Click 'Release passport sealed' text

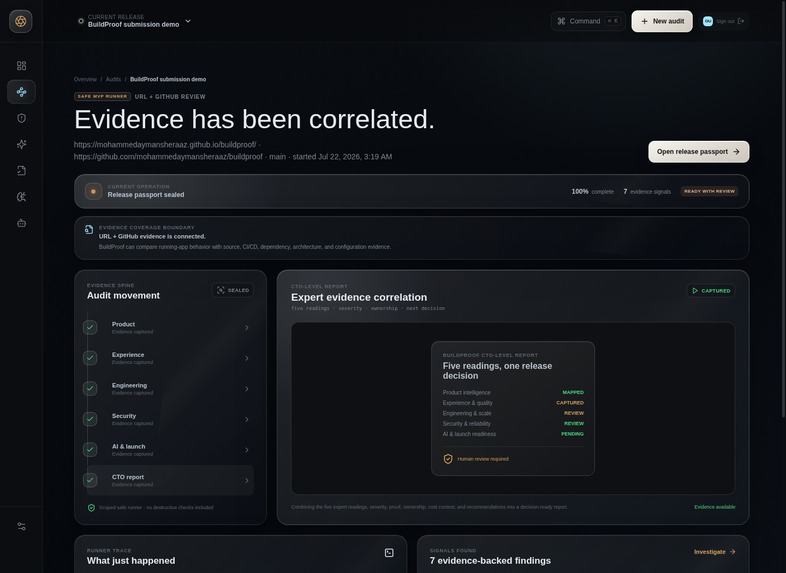coord(146,195)
